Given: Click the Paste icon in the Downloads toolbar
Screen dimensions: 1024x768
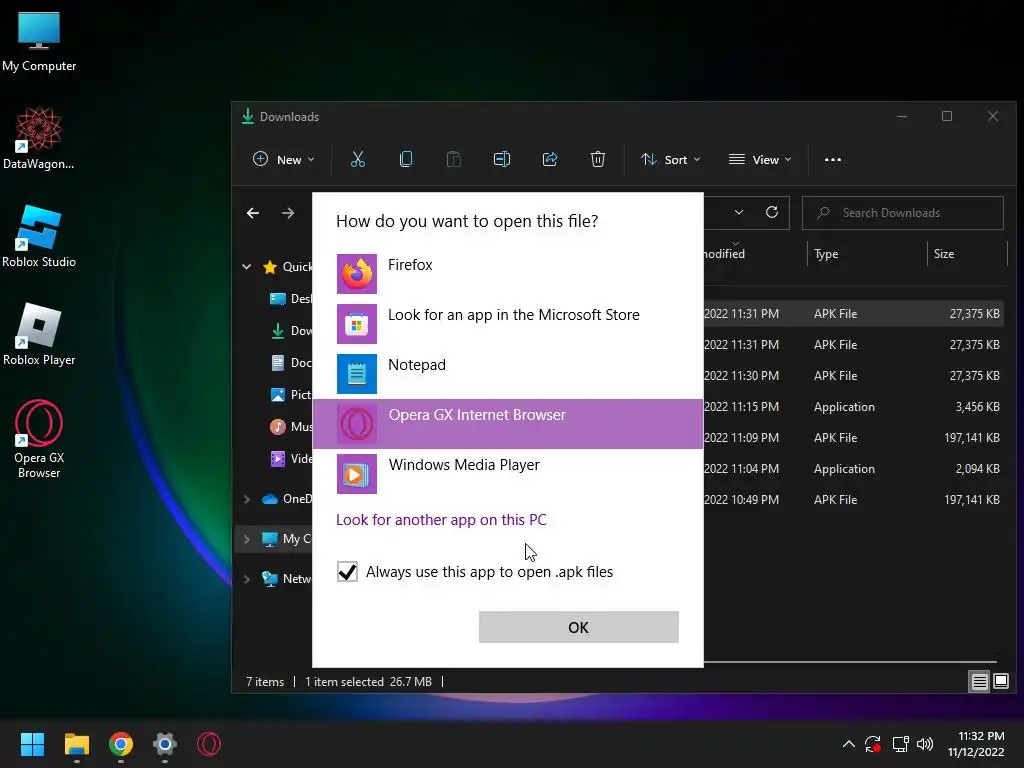Looking at the screenshot, I should (x=453, y=159).
